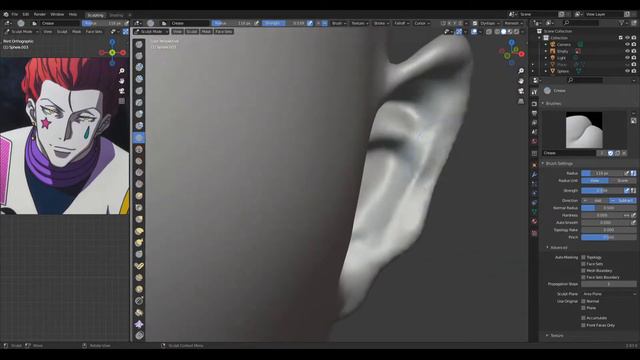Viewport: 640px width, 360px height.
Task: Hide the Camera object with eye icon
Action: [627, 44]
